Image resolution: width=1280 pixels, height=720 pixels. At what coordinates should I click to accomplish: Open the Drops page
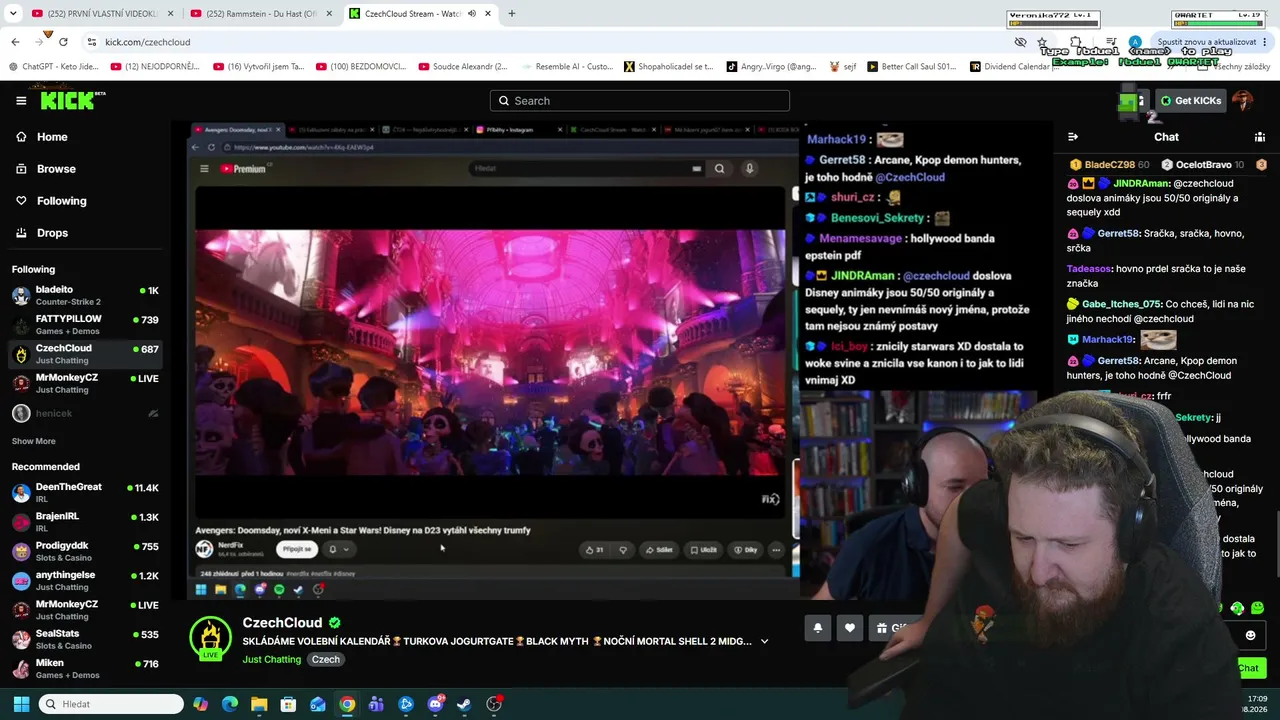[52, 233]
